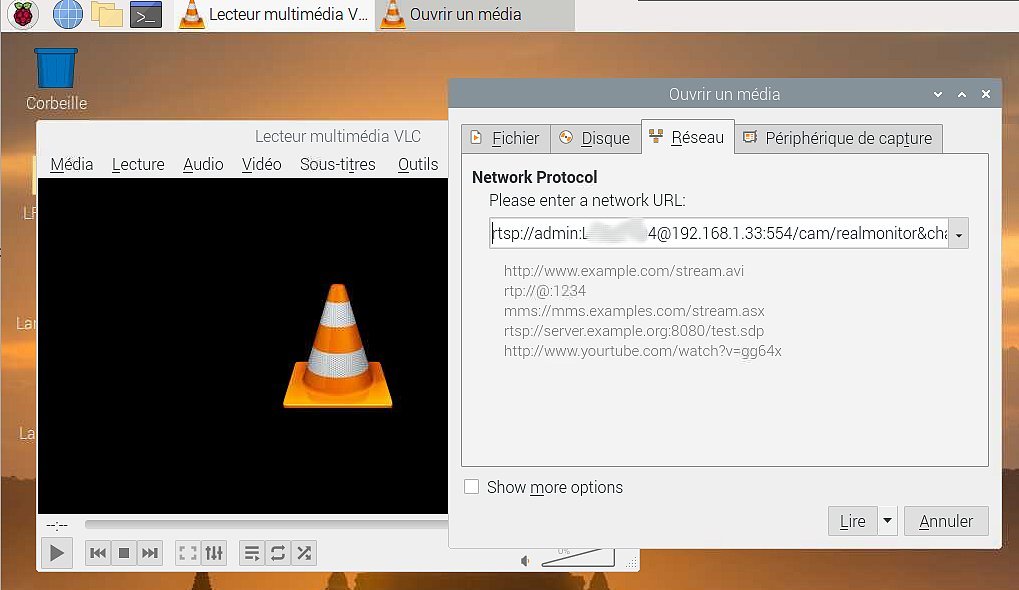Viewport: 1019px width, 590px height.
Task: Mute audio with the speaker icon
Action: point(525,561)
